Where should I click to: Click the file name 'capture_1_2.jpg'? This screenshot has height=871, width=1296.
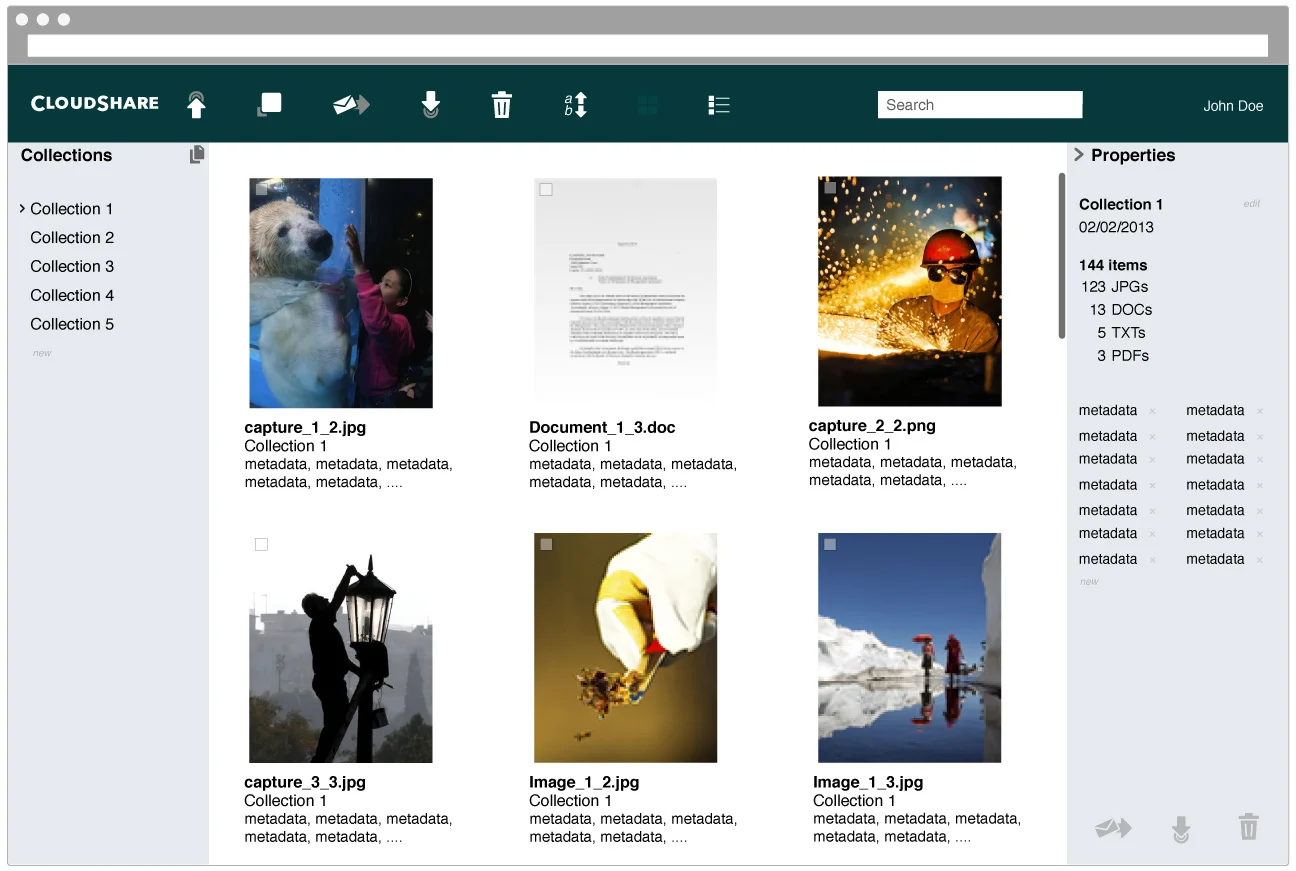click(x=305, y=427)
